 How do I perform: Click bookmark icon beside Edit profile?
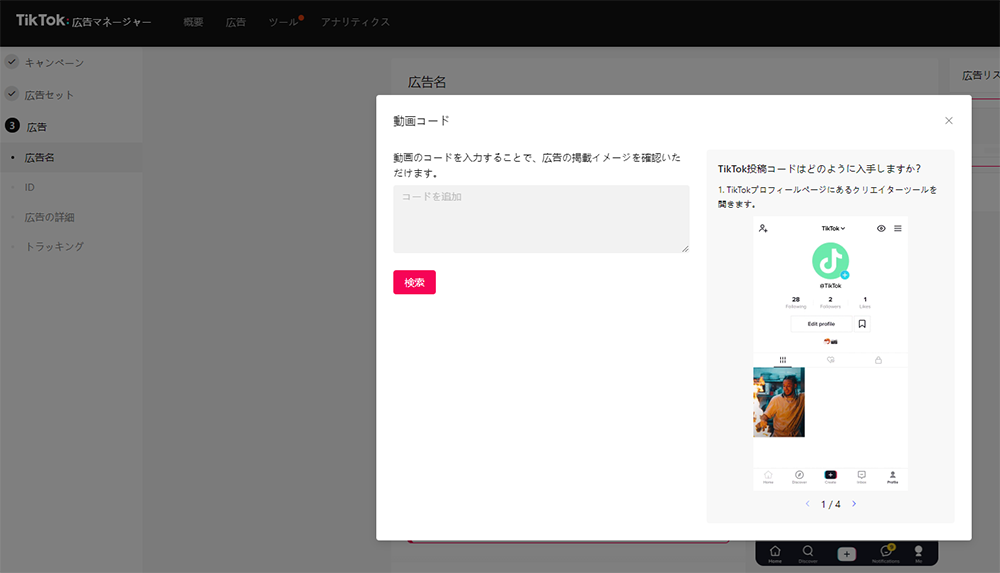coord(862,324)
